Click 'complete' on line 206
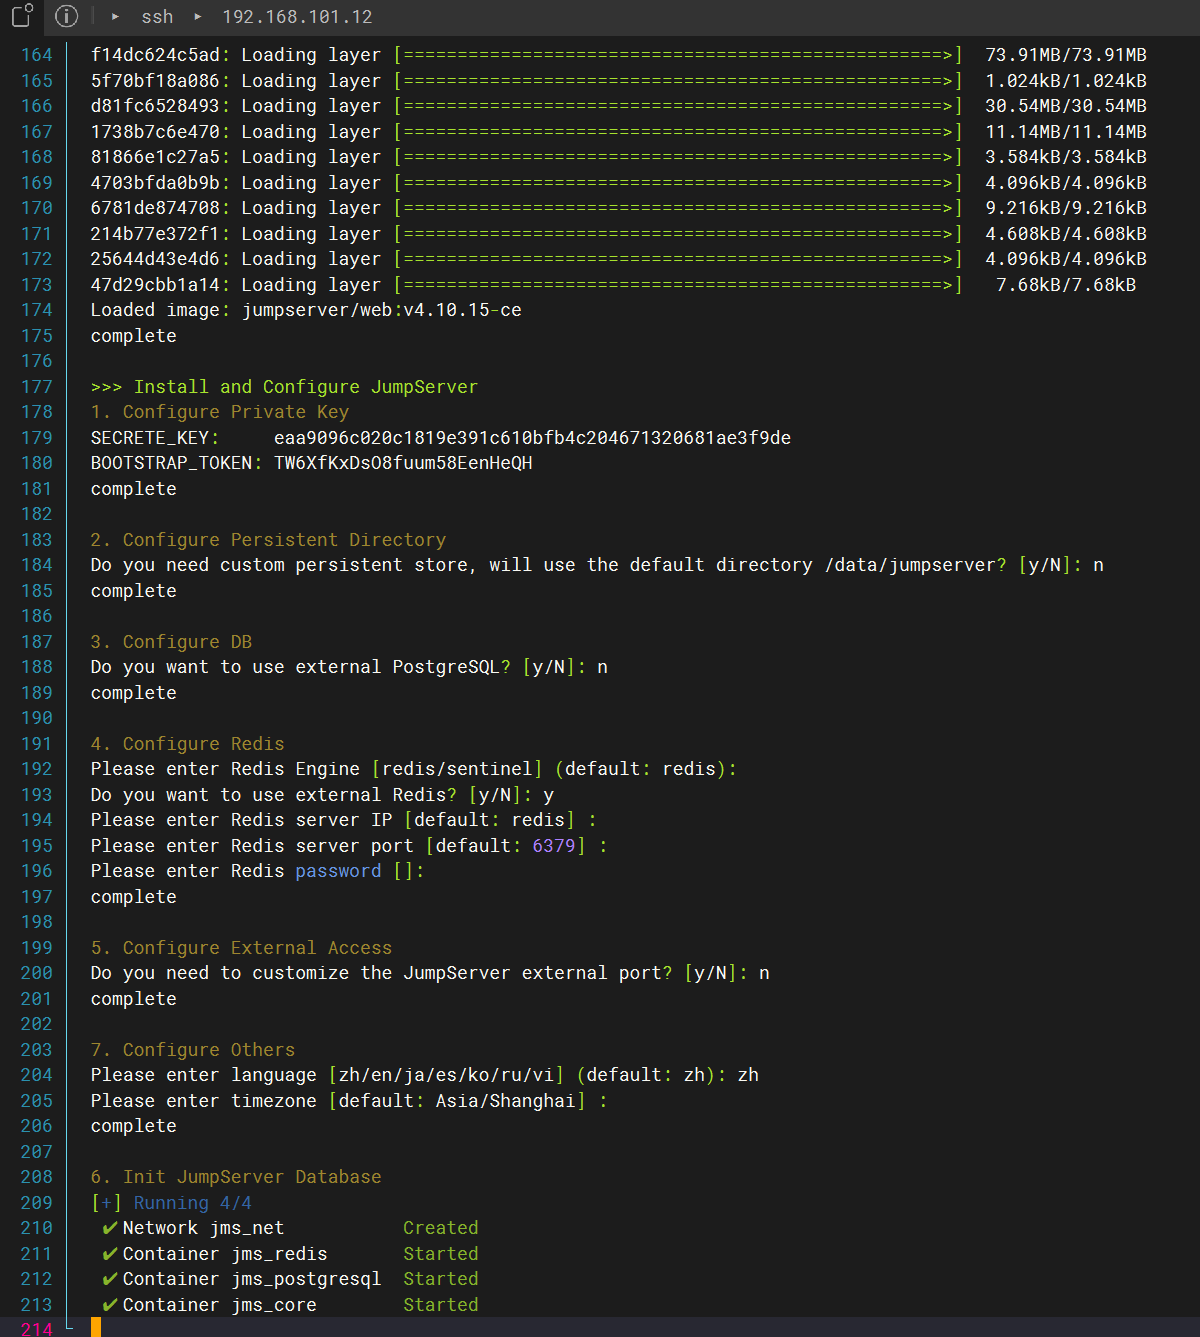This screenshot has height=1337, width=1200. click(x=133, y=1126)
